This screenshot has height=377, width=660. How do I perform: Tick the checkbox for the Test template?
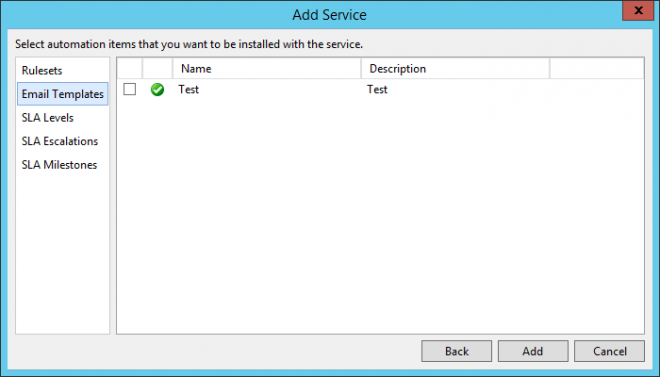(130, 89)
